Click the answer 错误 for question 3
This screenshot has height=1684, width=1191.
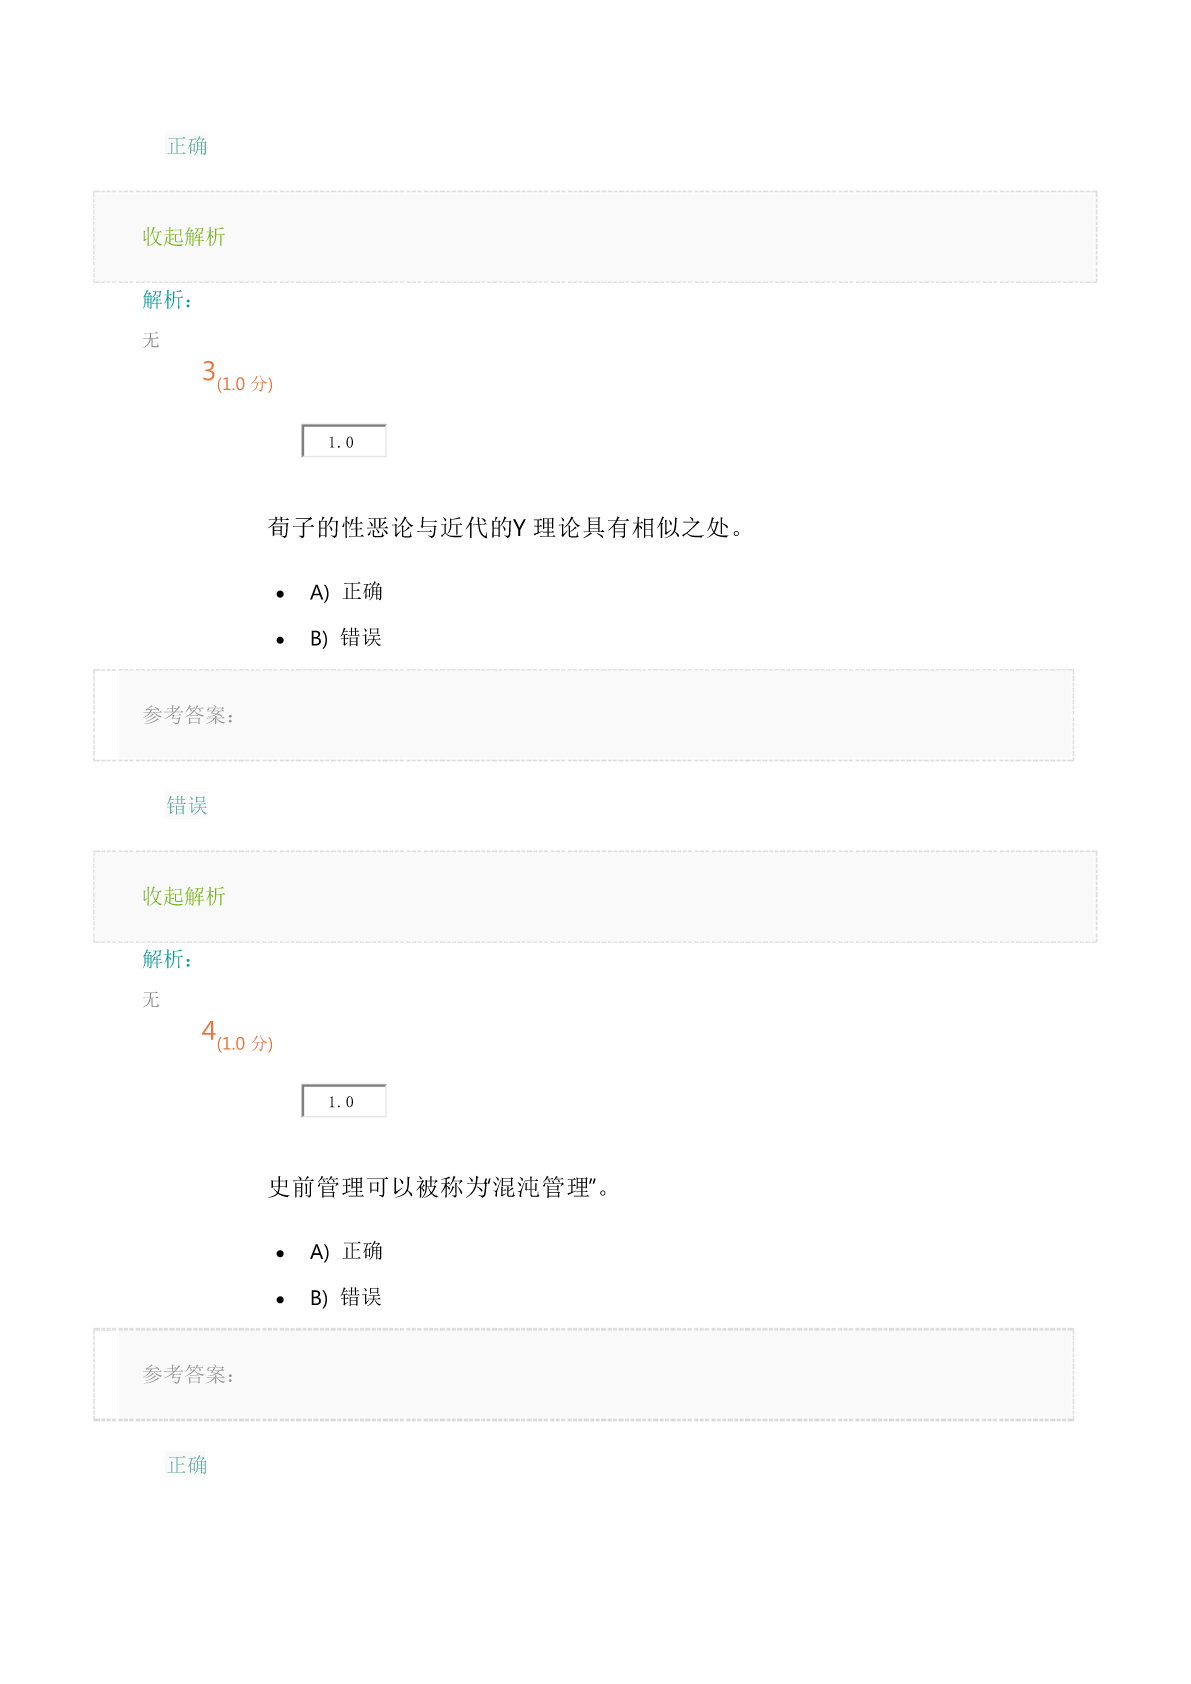point(187,806)
